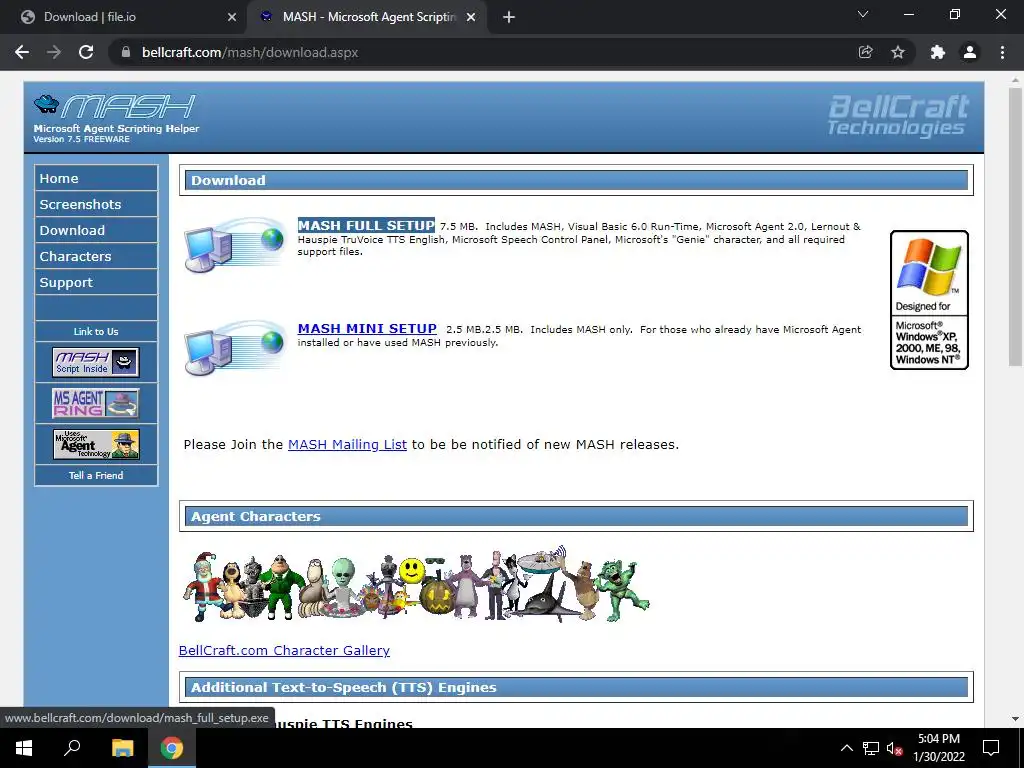The height and width of the screenshot is (768, 1024).
Task: Click the muted volume tray icon
Action: point(894,748)
